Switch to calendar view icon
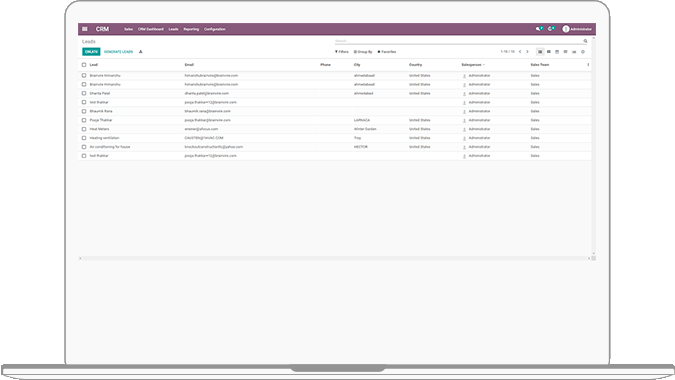 557,52
